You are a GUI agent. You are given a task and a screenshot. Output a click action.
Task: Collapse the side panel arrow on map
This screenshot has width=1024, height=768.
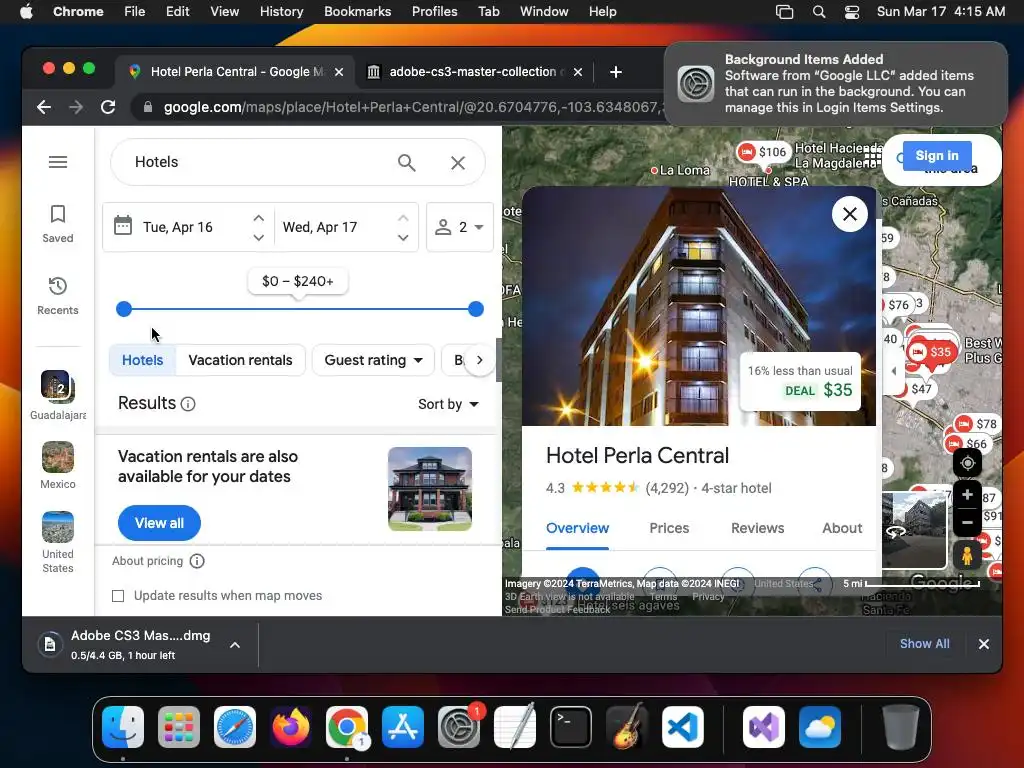[893, 371]
